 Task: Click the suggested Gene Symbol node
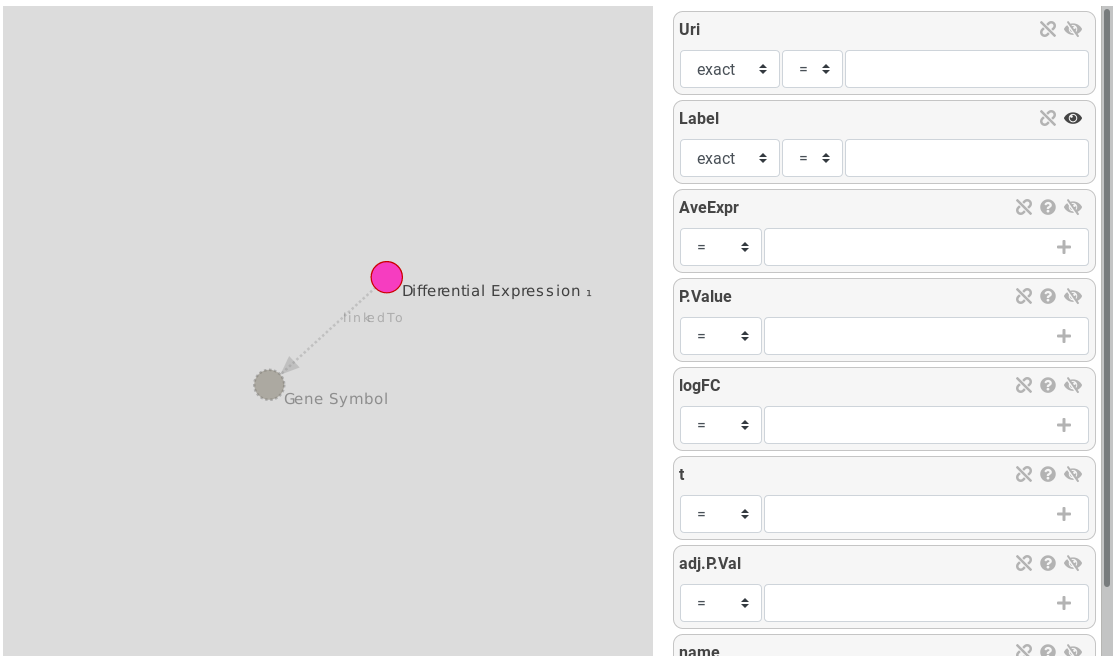269,385
